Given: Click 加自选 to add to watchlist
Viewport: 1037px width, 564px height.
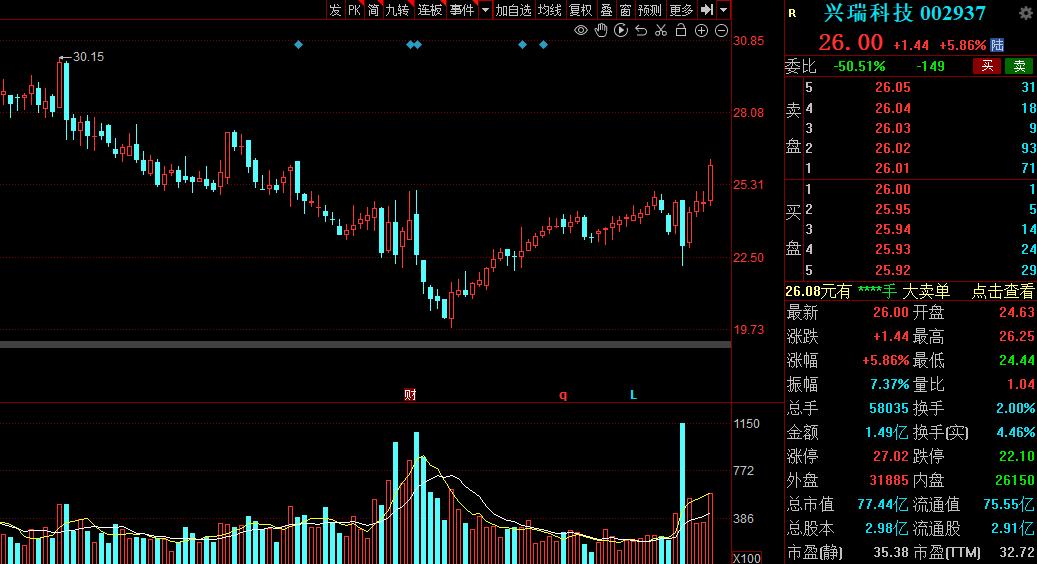Looking at the screenshot, I should click(513, 10).
